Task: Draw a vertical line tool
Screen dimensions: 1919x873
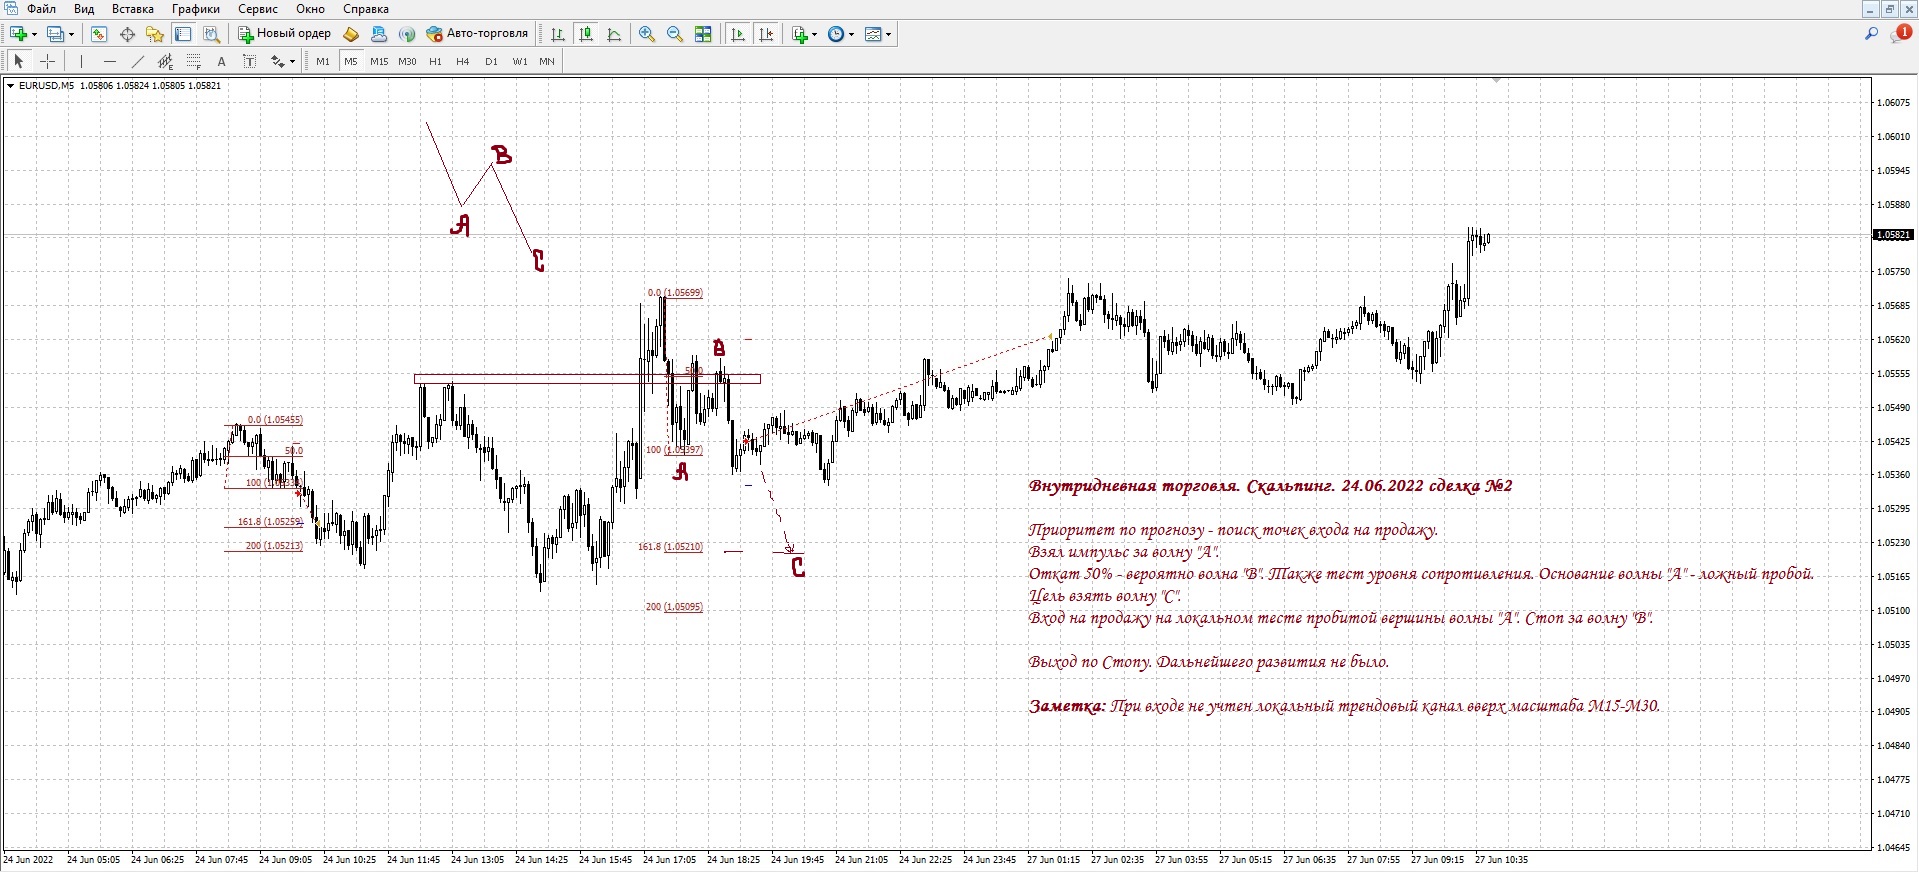Action: pyautogui.click(x=82, y=61)
